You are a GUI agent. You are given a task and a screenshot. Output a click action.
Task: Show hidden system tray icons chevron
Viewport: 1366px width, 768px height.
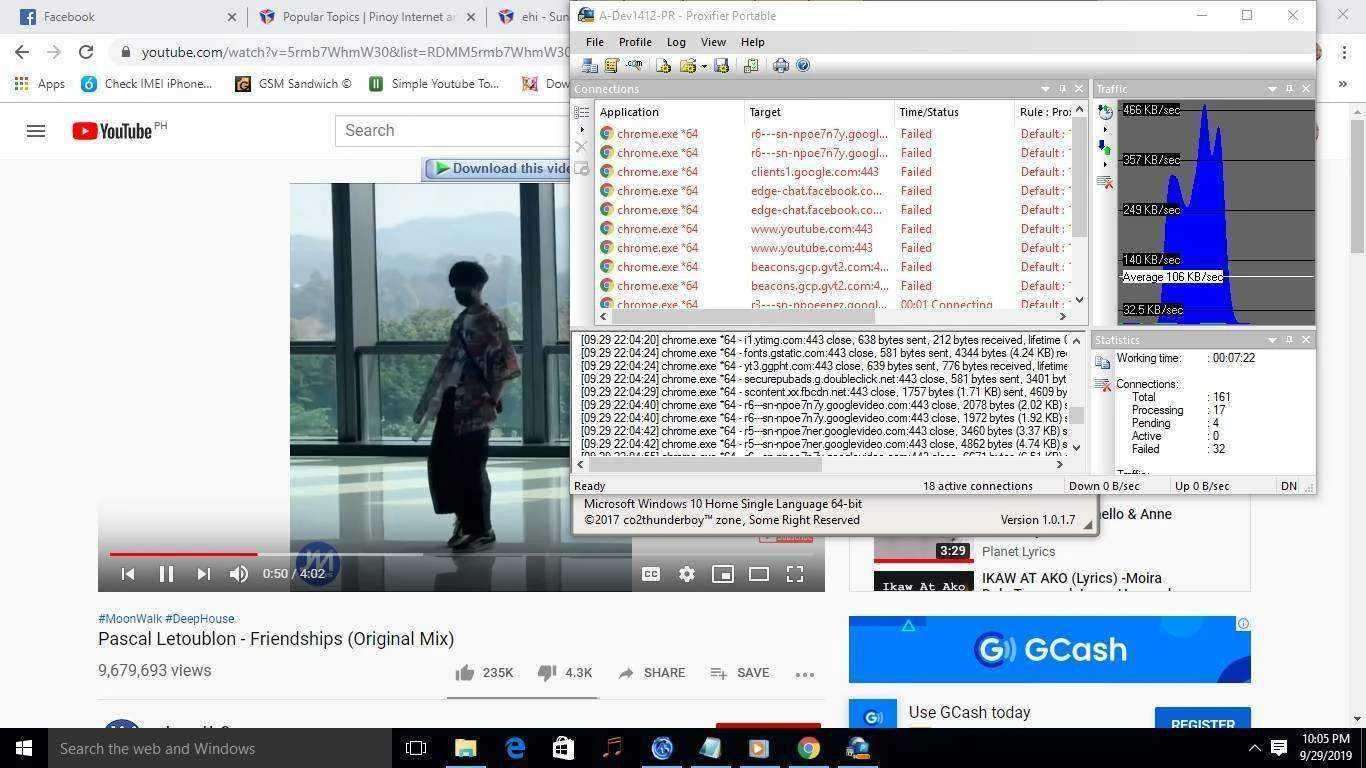click(1254, 748)
